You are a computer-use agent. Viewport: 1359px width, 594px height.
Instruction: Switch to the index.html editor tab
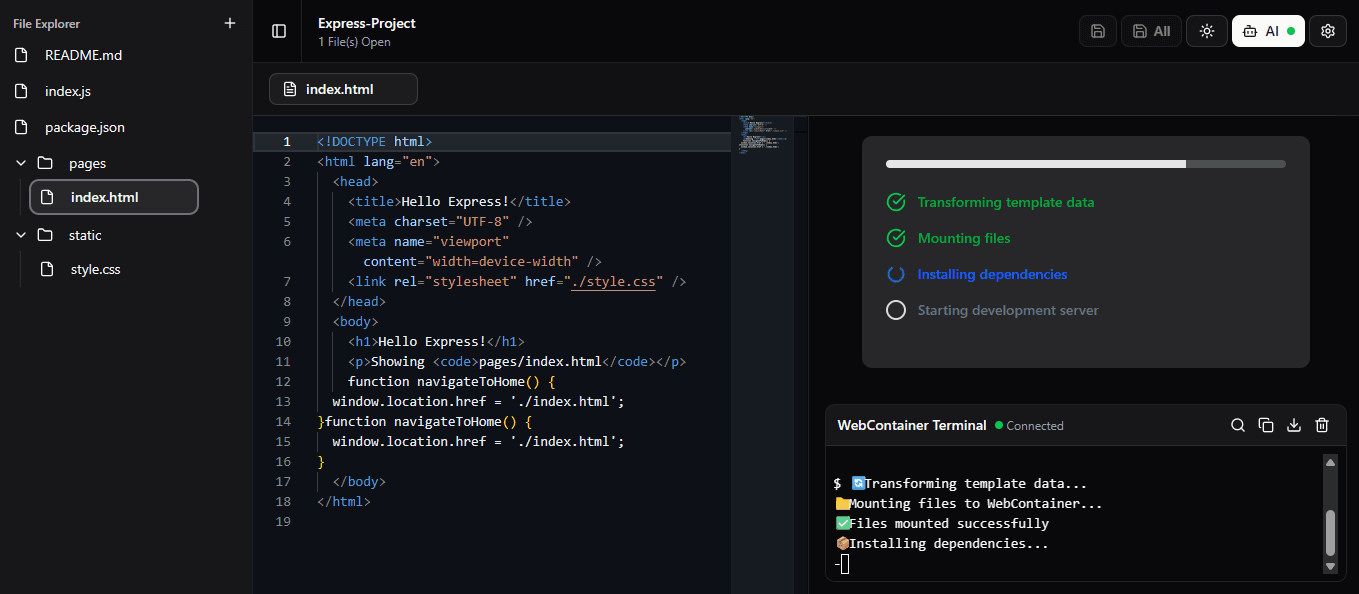coord(343,88)
